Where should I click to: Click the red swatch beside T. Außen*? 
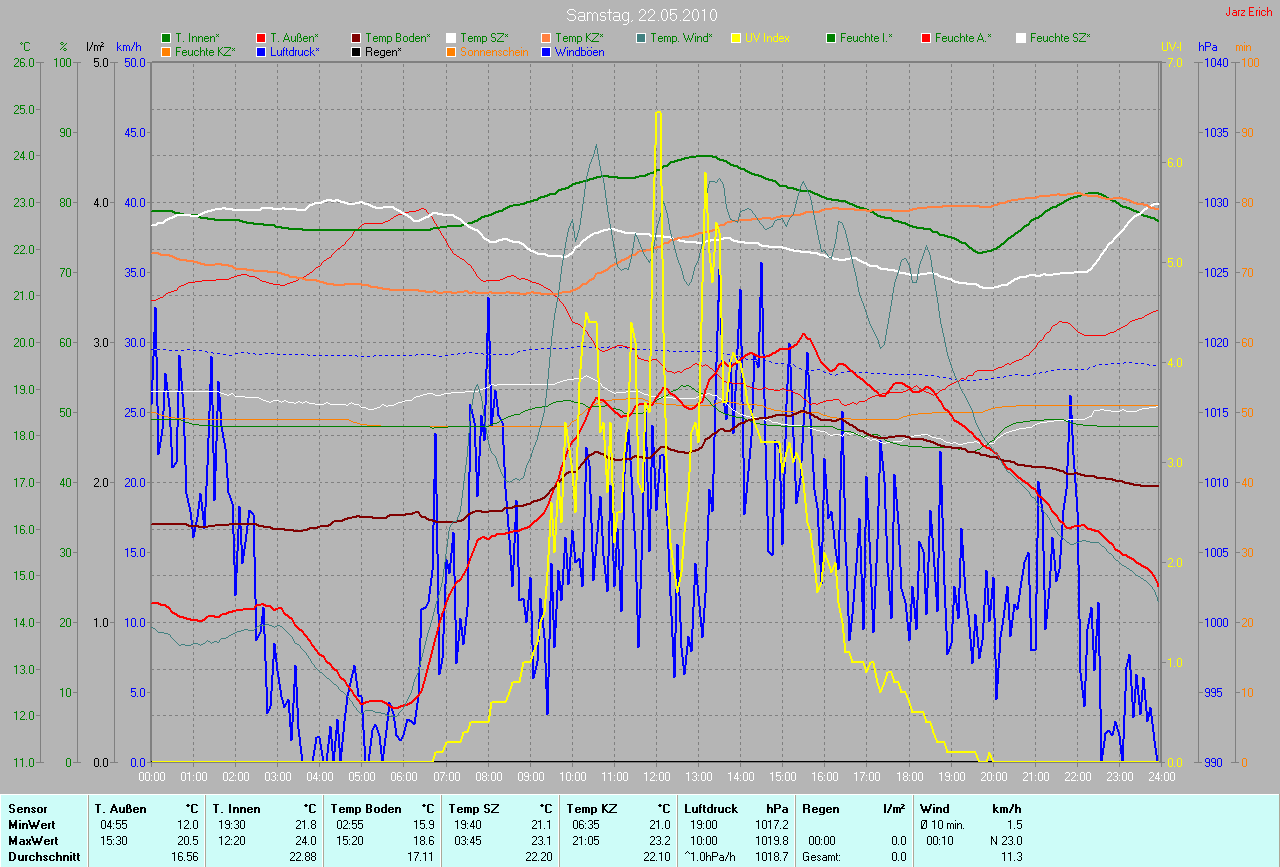tap(262, 38)
